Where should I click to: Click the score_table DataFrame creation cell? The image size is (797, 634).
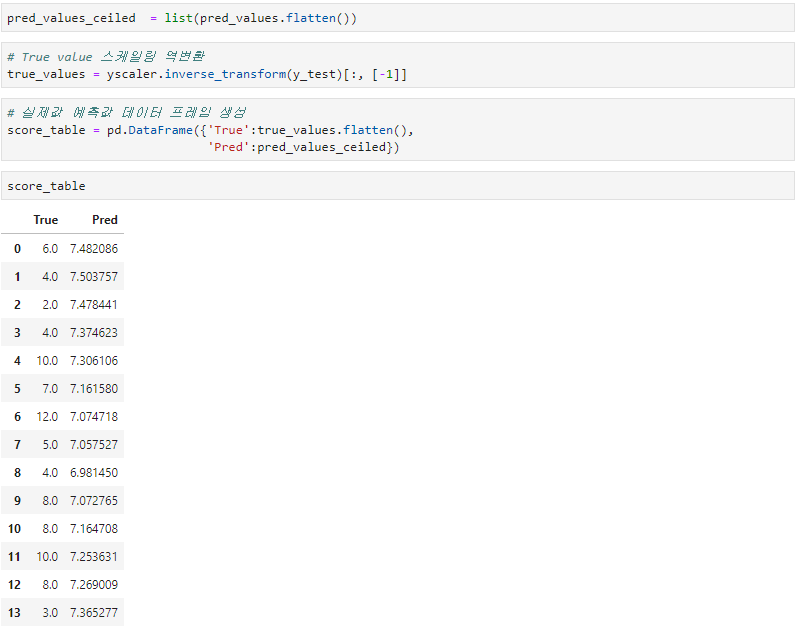[x=397, y=130]
